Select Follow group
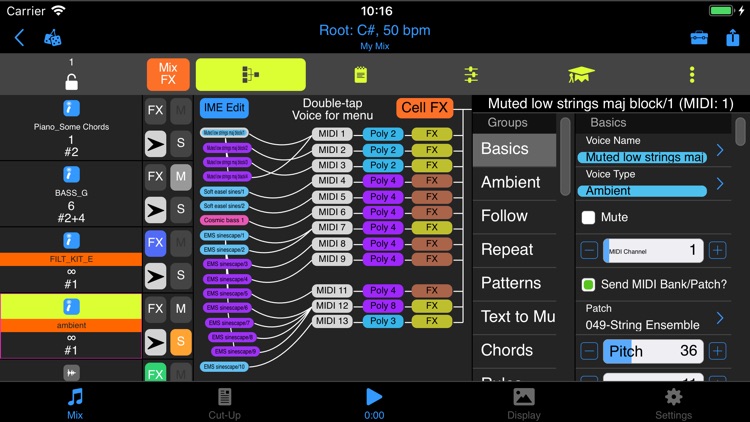750x422 pixels. (515, 216)
